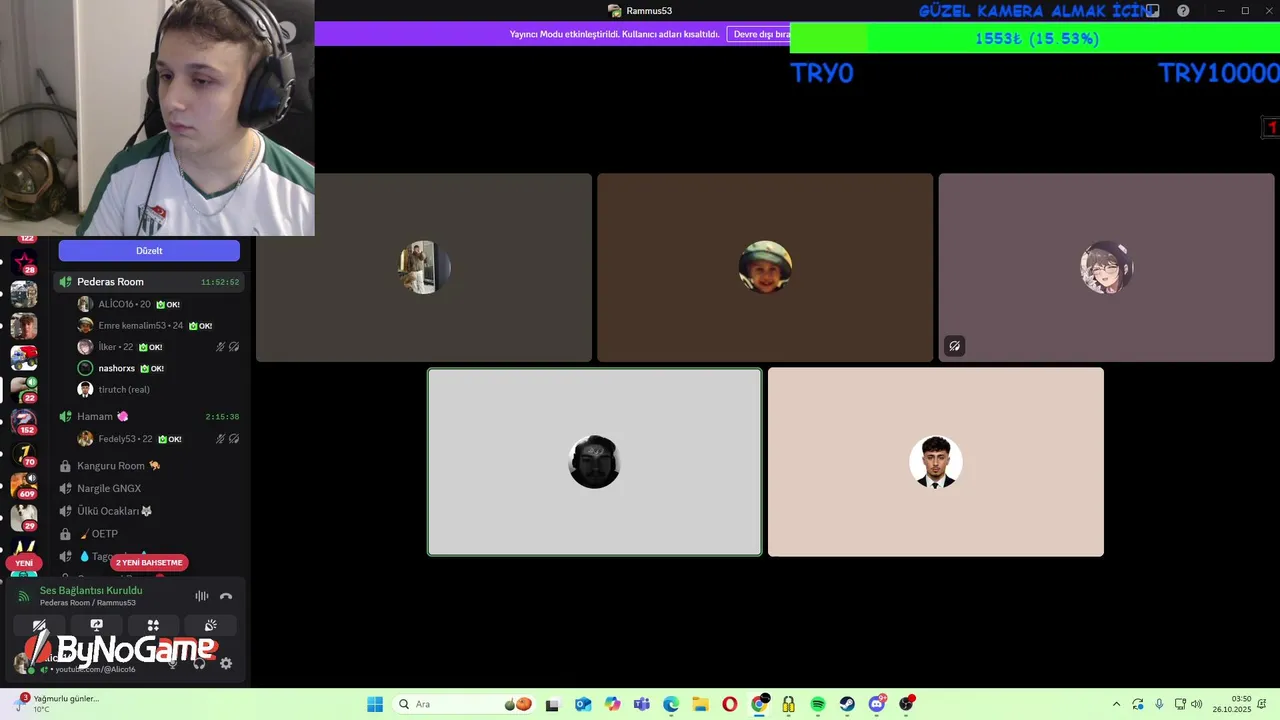This screenshot has height=720, width=1280.
Task: Open Microsoft Edge from taskbar
Action: [x=671, y=704]
